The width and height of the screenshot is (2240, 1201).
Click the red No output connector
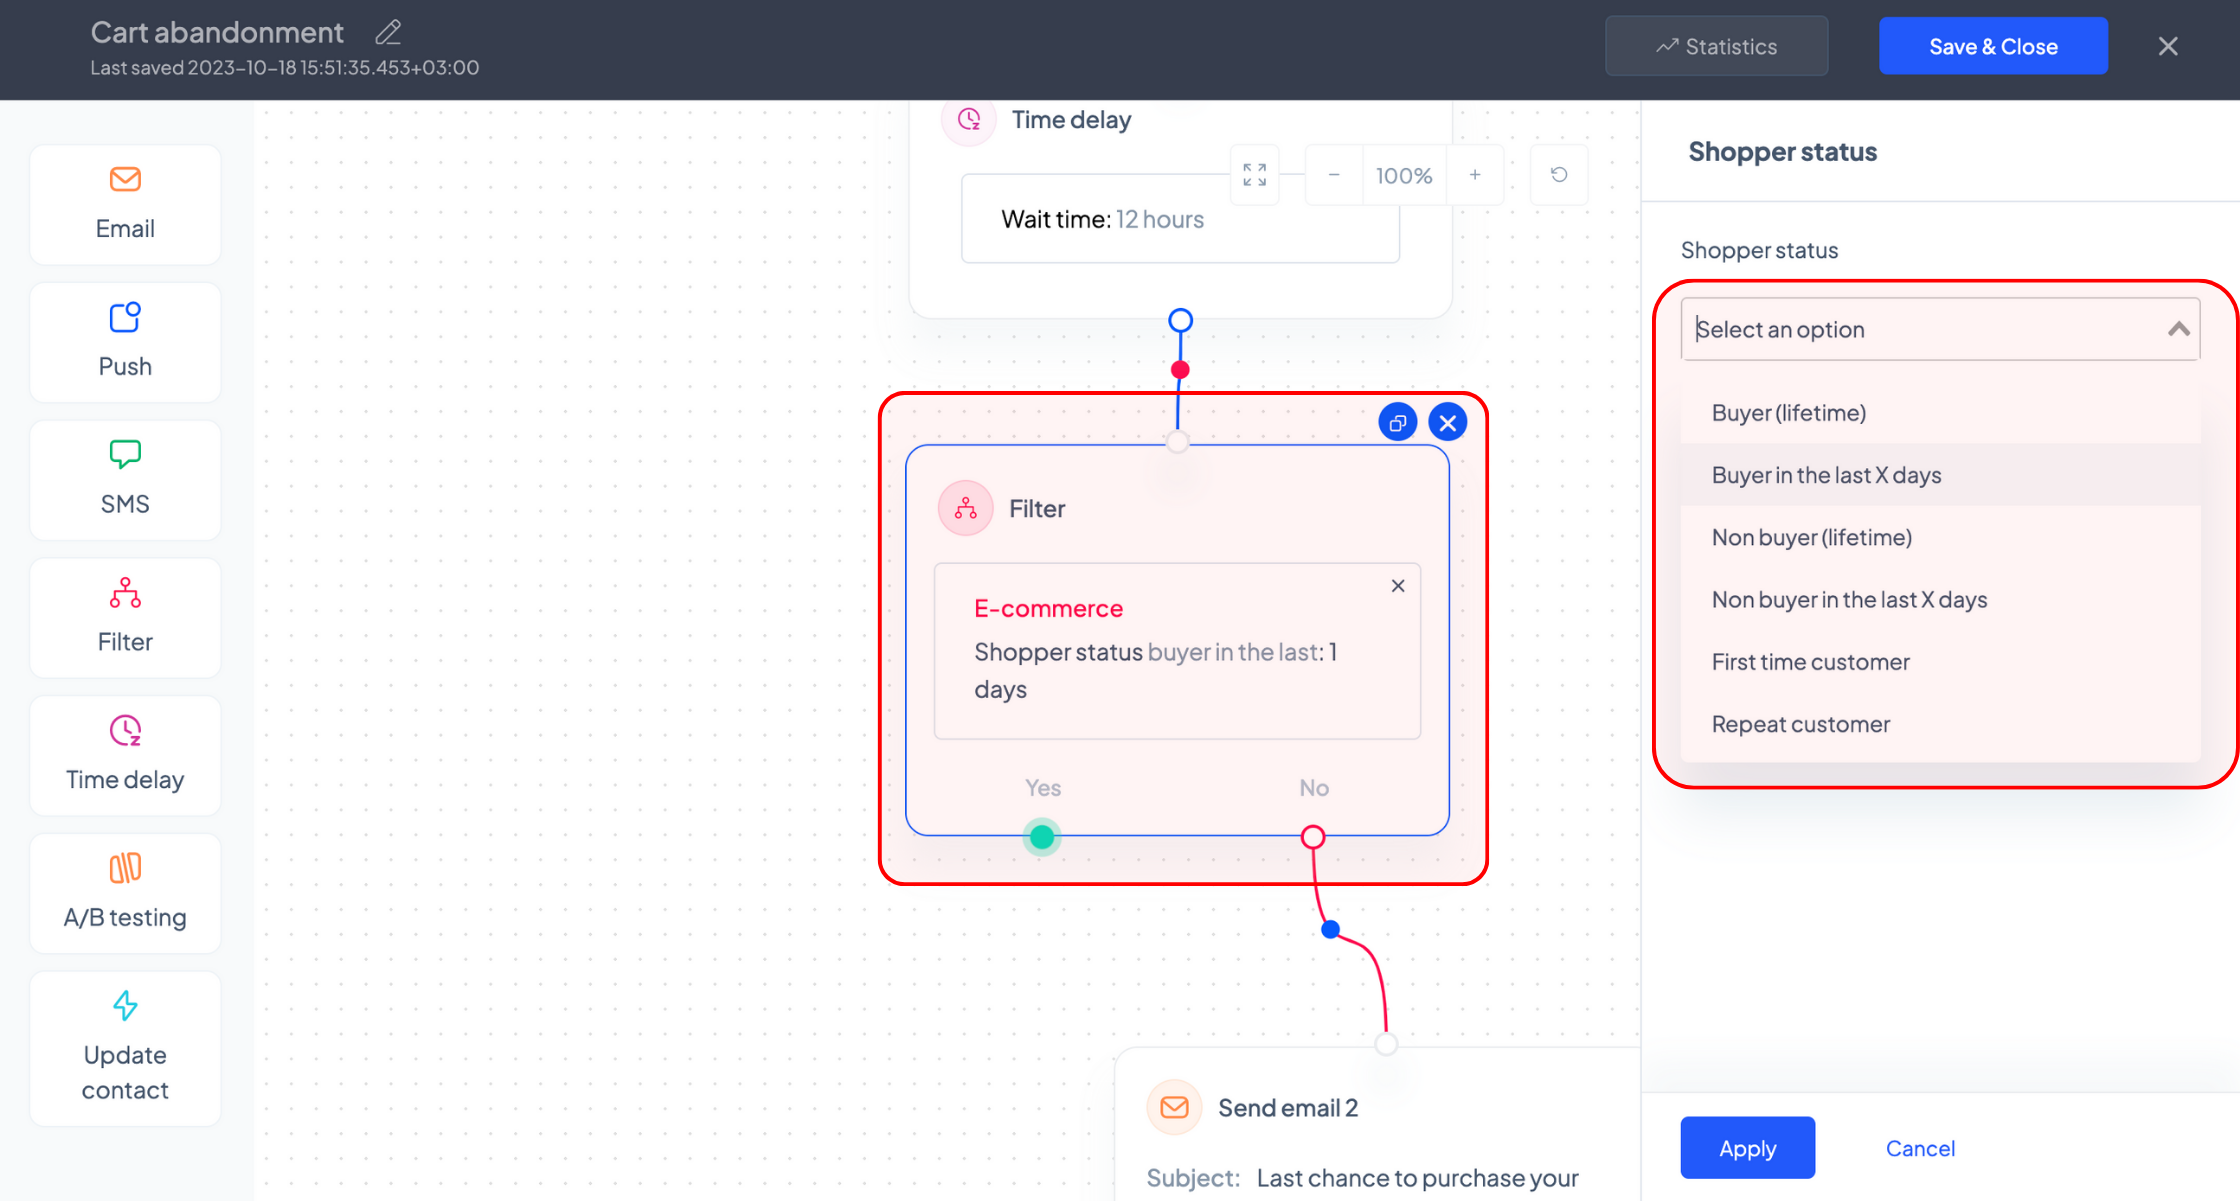tap(1313, 837)
